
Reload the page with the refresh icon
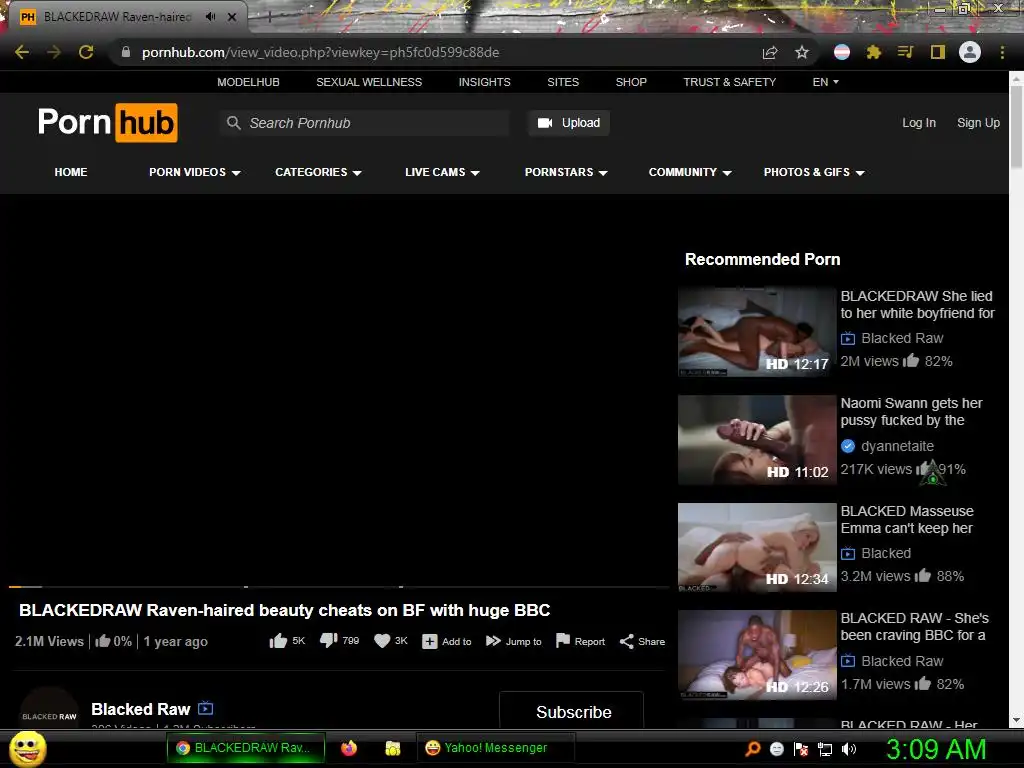(x=86, y=52)
